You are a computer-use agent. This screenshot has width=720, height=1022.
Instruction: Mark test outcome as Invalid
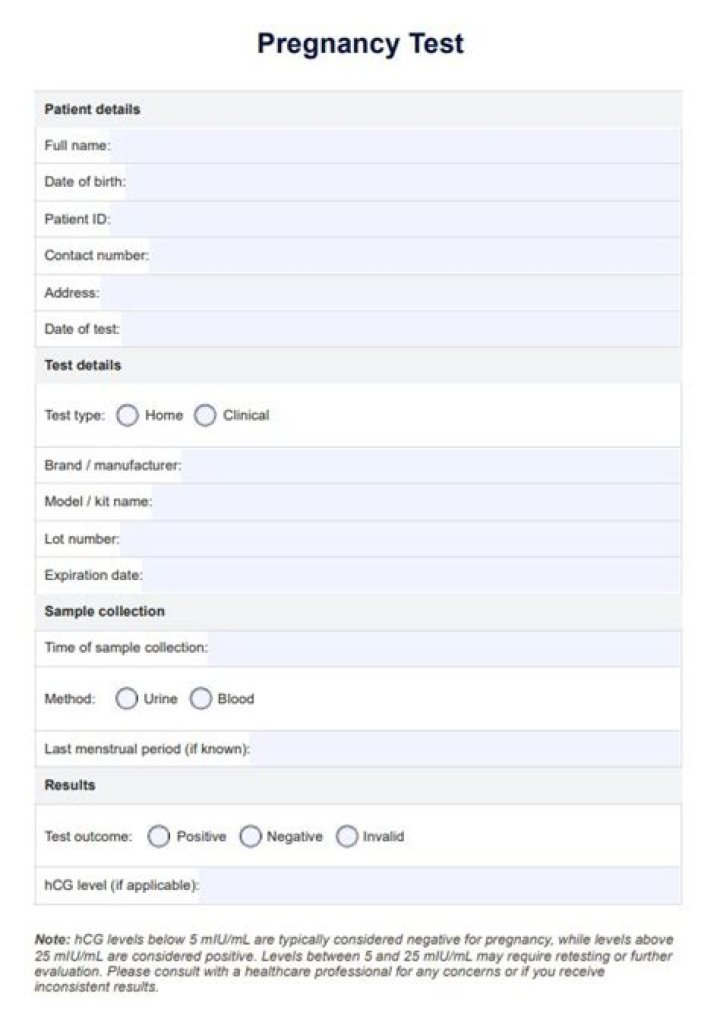coord(347,836)
